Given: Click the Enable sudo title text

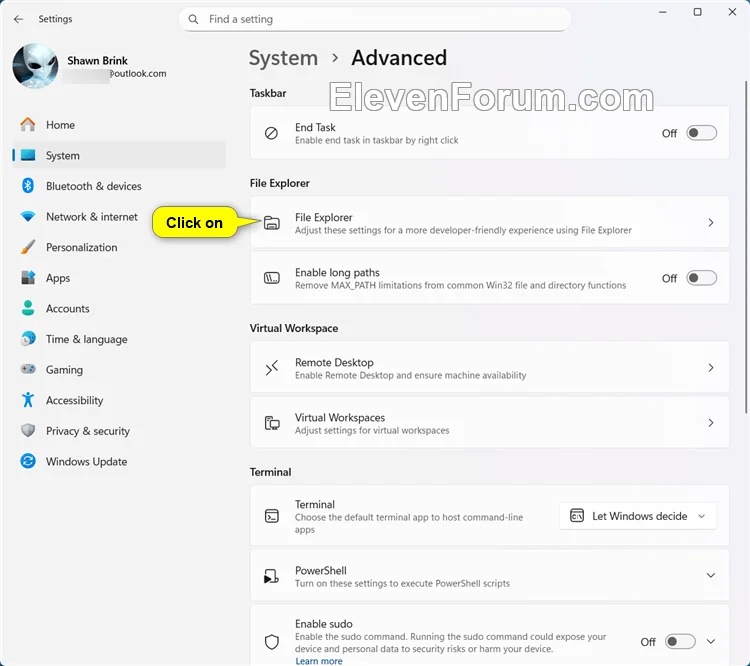Looking at the screenshot, I should [x=324, y=624].
